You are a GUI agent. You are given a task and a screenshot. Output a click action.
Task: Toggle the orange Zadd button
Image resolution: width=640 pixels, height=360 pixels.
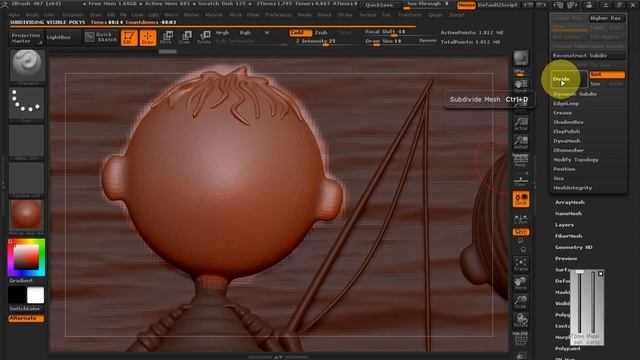301,33
